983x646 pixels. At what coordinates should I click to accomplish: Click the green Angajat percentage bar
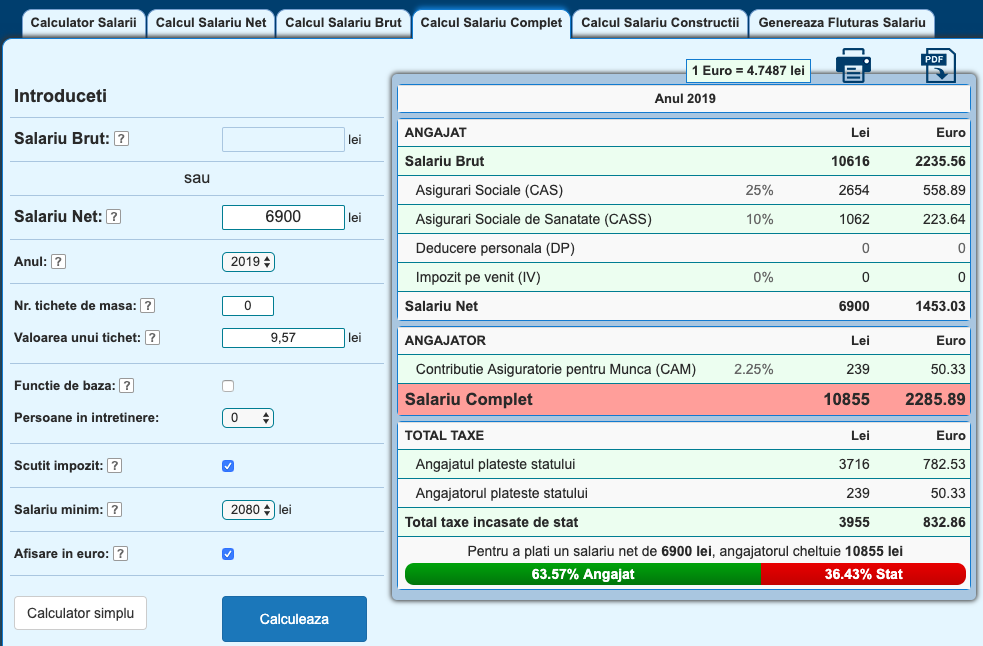[x=583, y=575]
